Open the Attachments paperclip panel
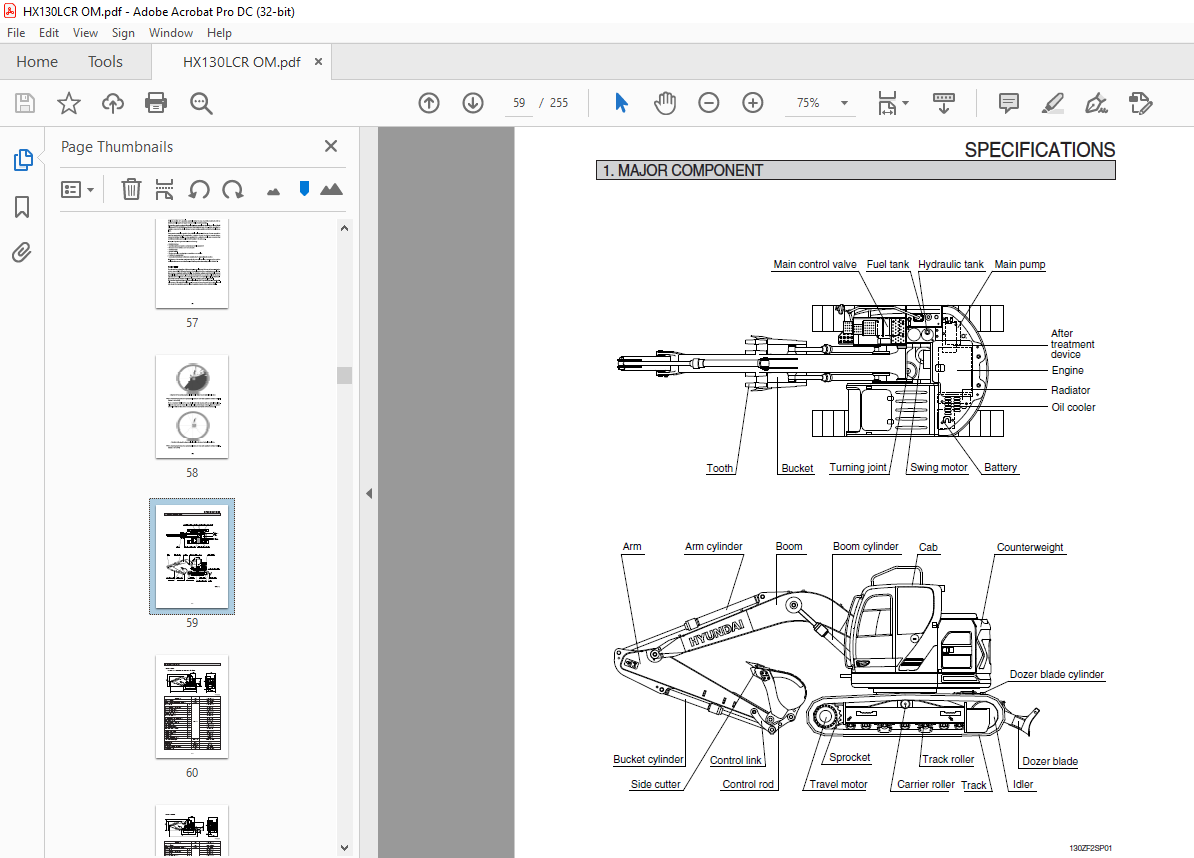The height and width of the screenshot is (858, 1194). pyautogui.click(x=22, y=252)
